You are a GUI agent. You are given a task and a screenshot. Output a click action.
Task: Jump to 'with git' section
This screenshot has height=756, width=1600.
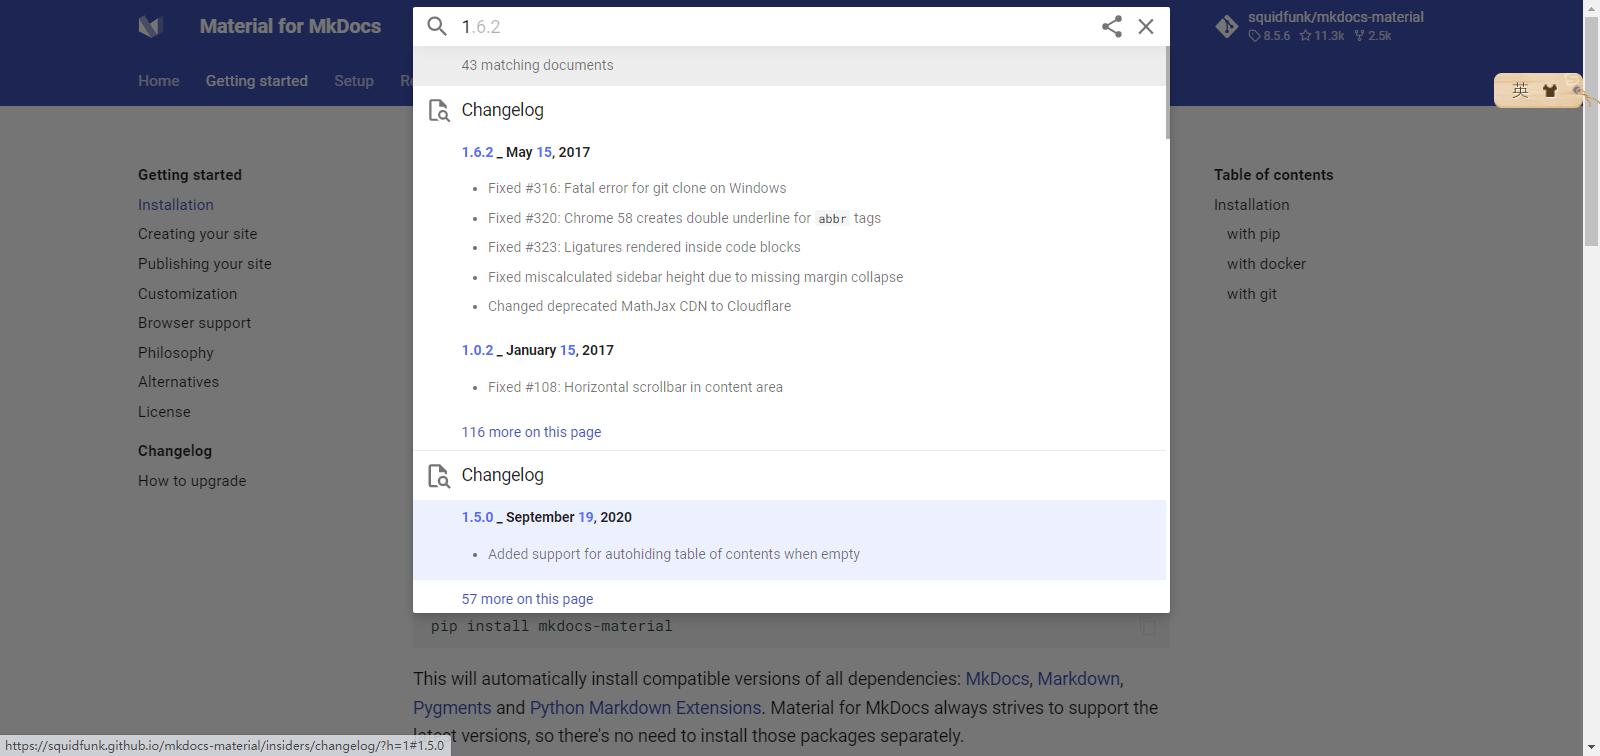click(1252, 294)
